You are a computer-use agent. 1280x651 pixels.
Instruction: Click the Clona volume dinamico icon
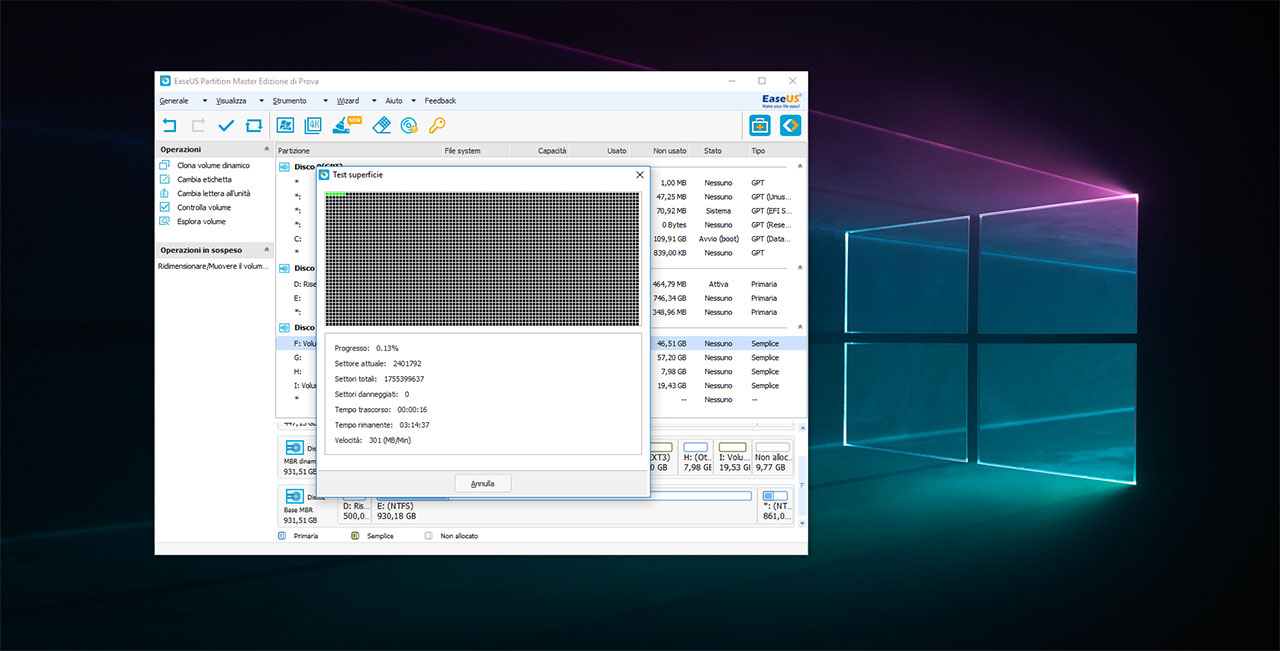tap(166, 165)
